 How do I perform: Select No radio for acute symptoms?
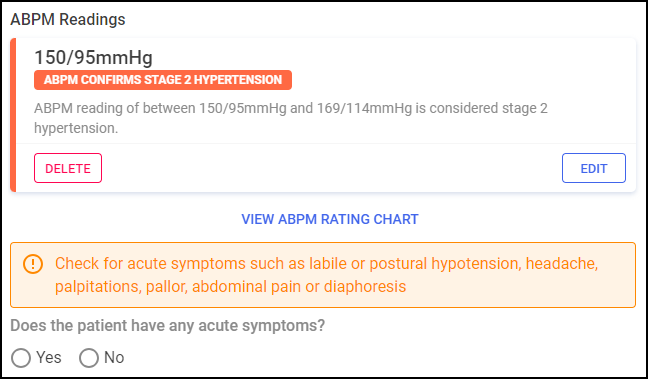click(x=89, y=358)
